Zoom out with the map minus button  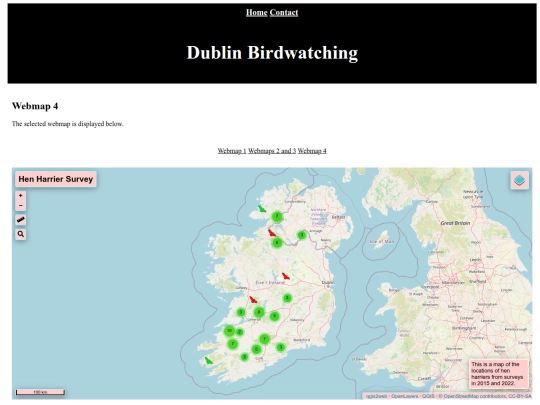coord(21,206)
